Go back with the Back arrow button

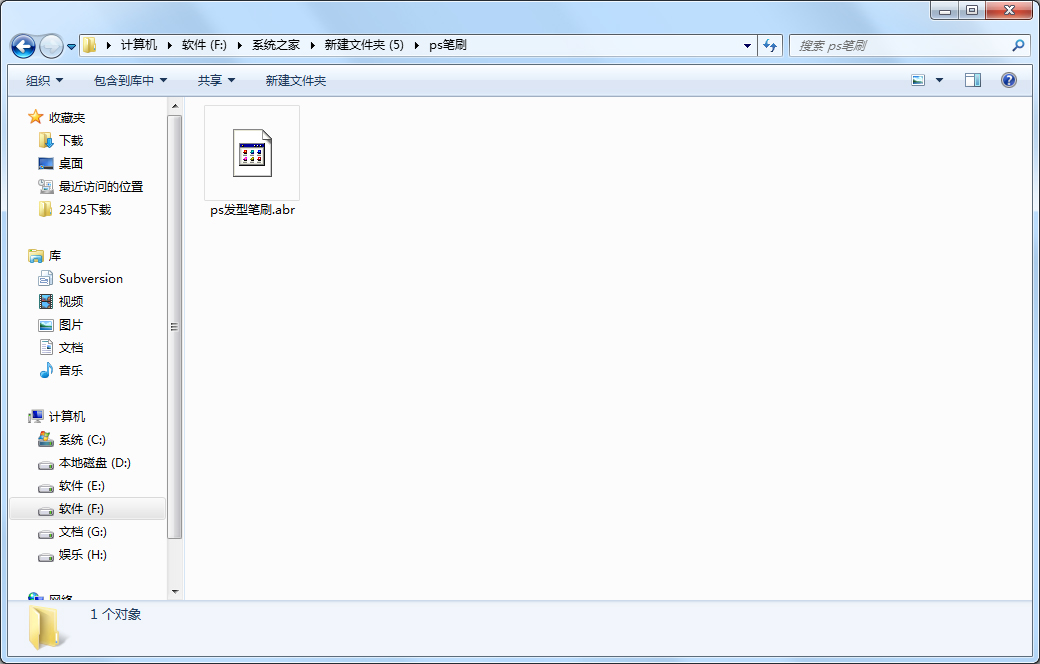23,46
